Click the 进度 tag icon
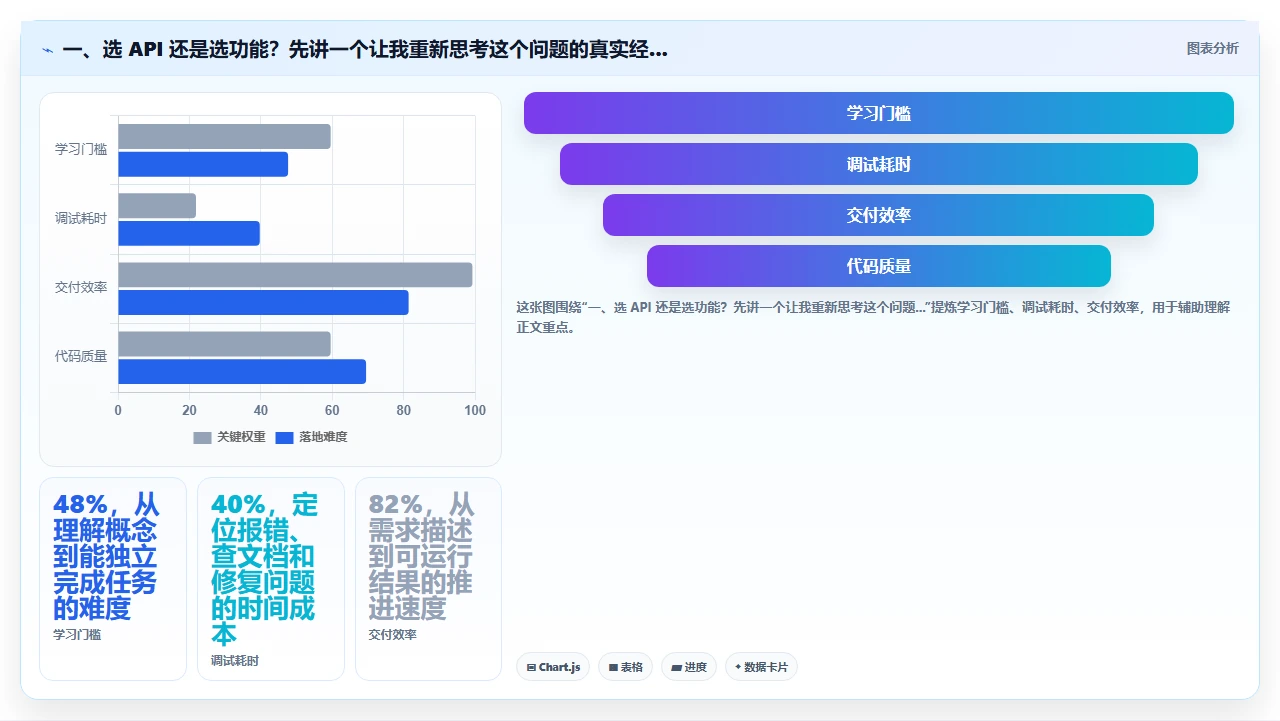 click(677, 667)
